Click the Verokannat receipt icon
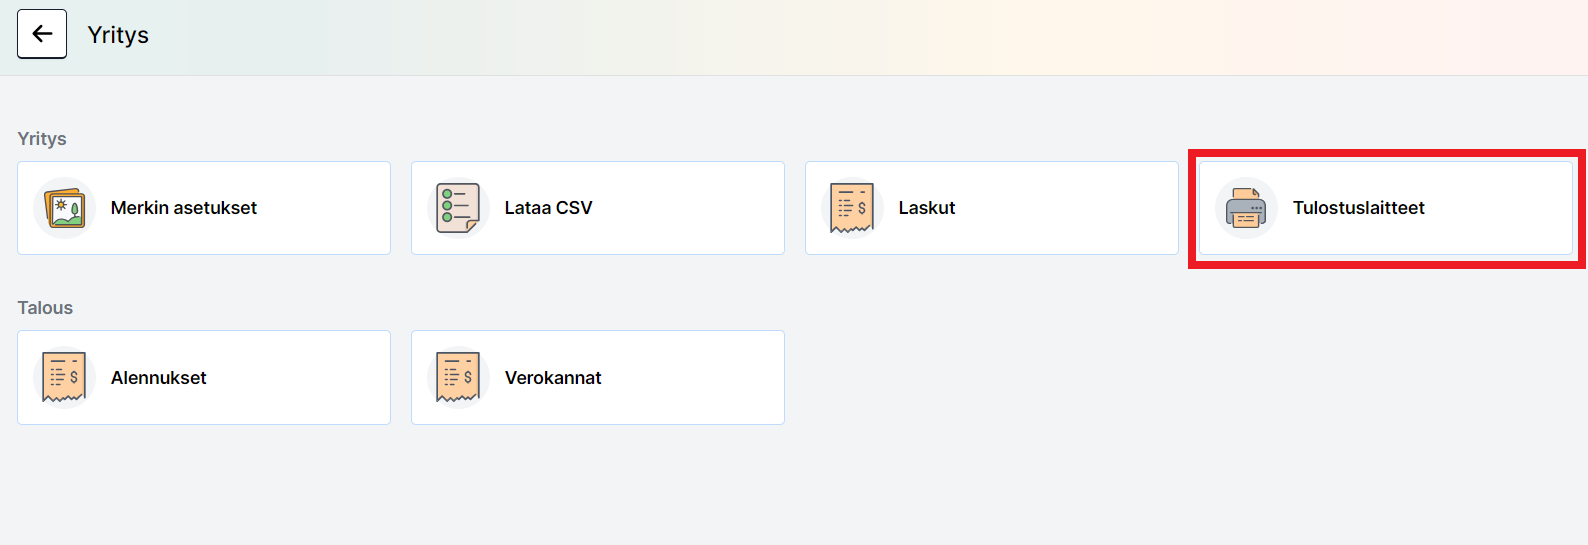The width and height of the screenshot is (1588, 545). point(458,377)
